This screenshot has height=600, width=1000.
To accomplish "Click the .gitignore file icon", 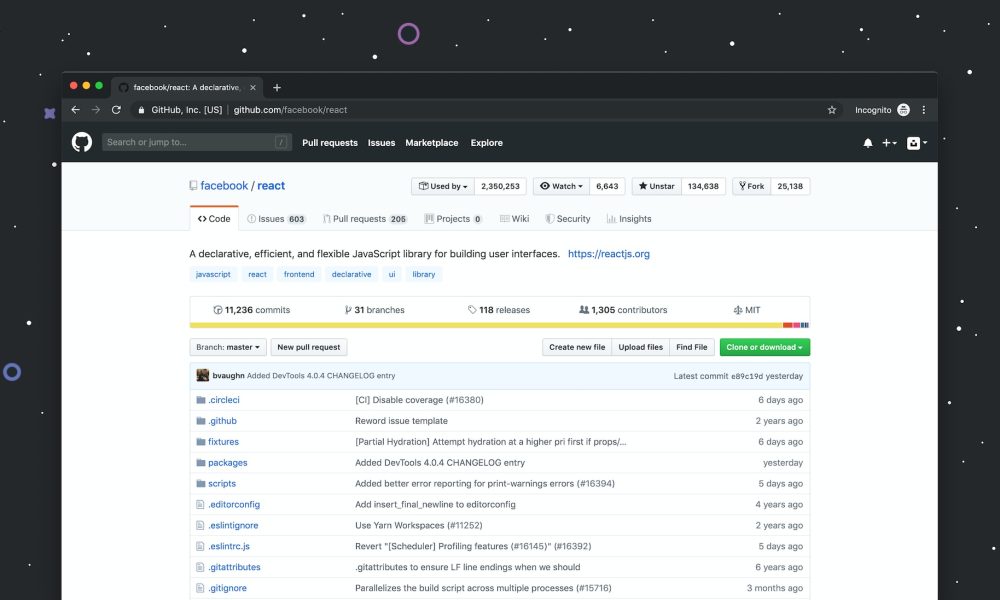I will (x=200, y=588).
